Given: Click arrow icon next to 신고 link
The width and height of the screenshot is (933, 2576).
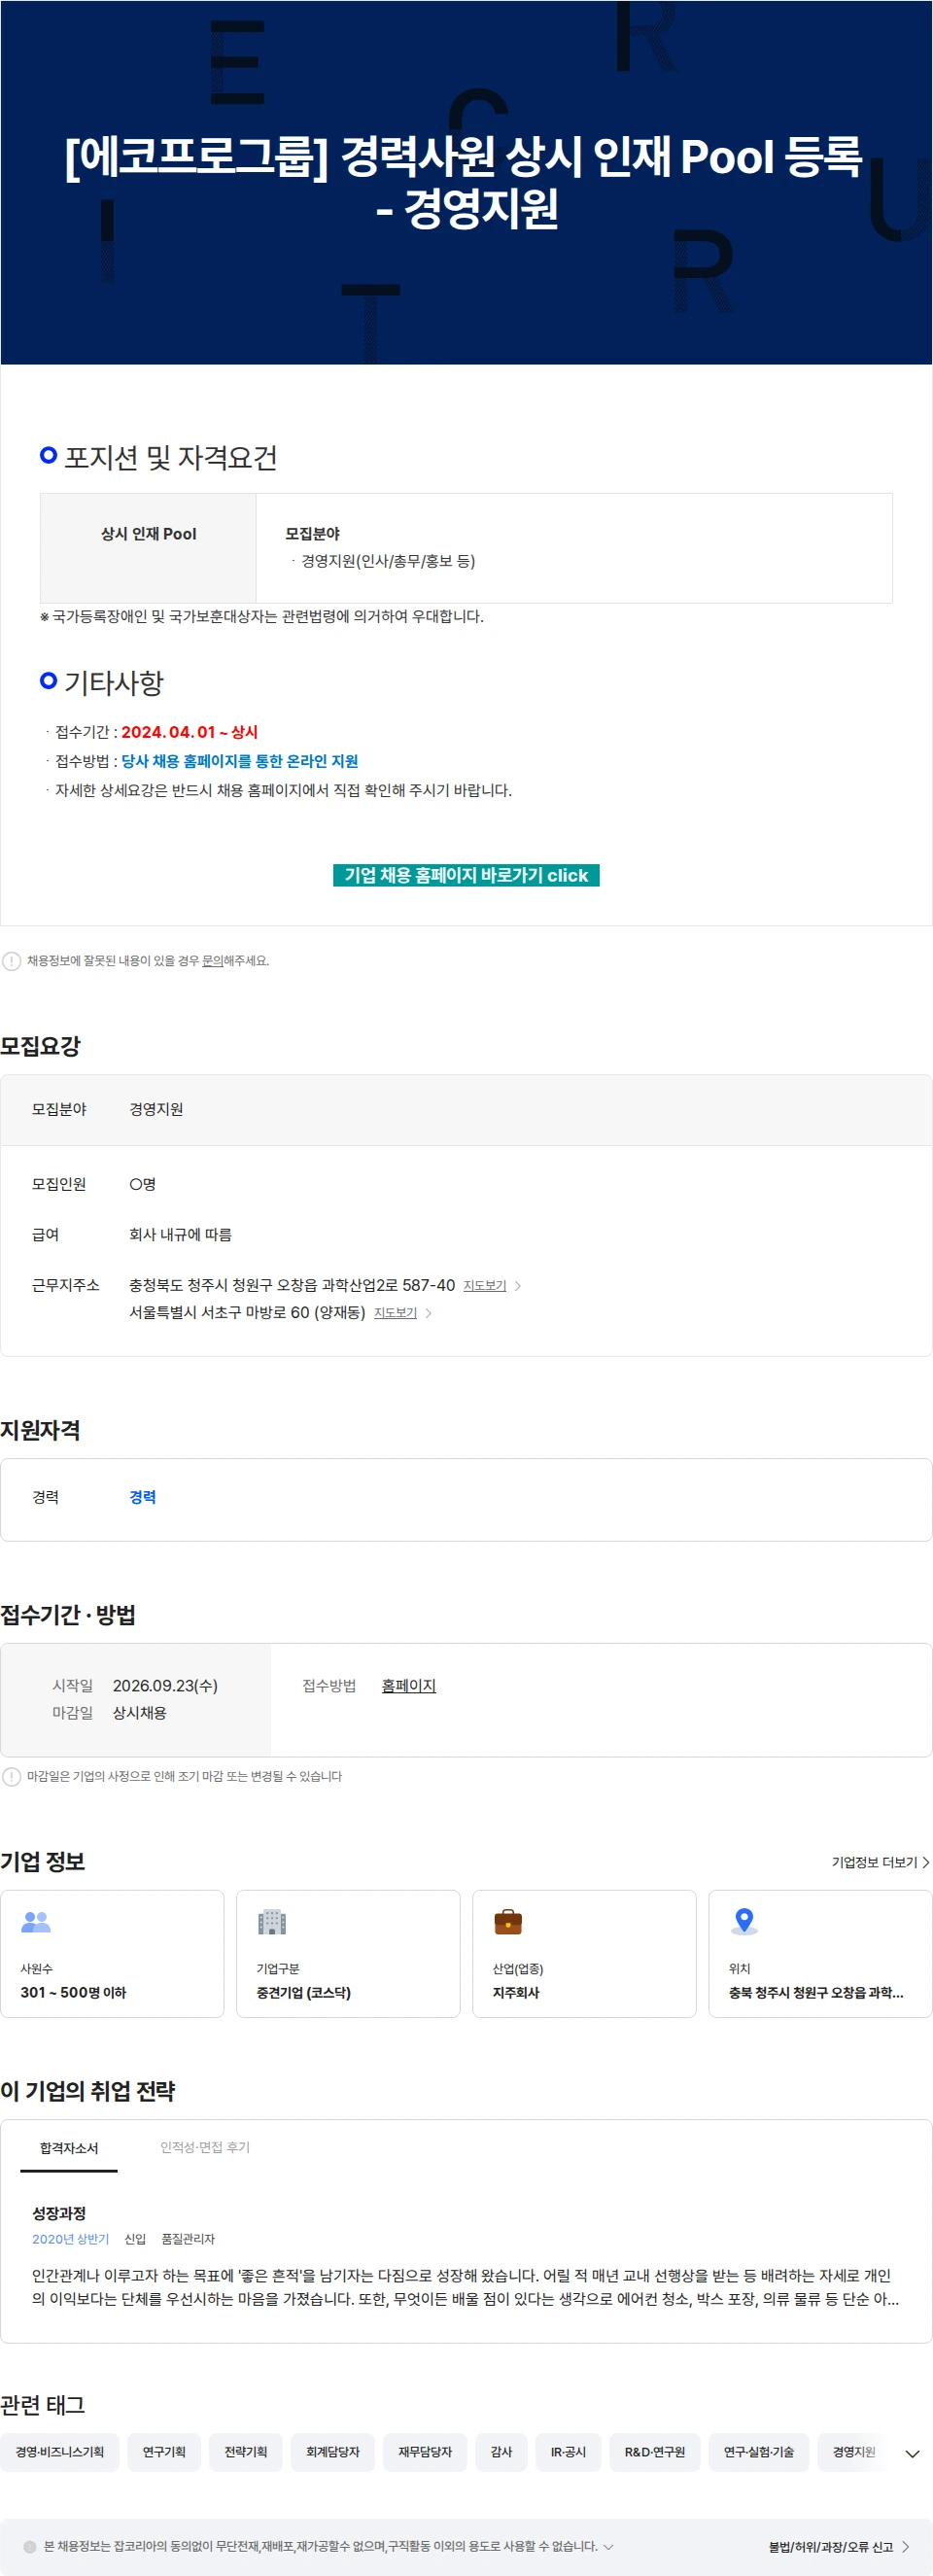Looking at the screenshot, I should pyautogui.click(x=905, y=2547).
